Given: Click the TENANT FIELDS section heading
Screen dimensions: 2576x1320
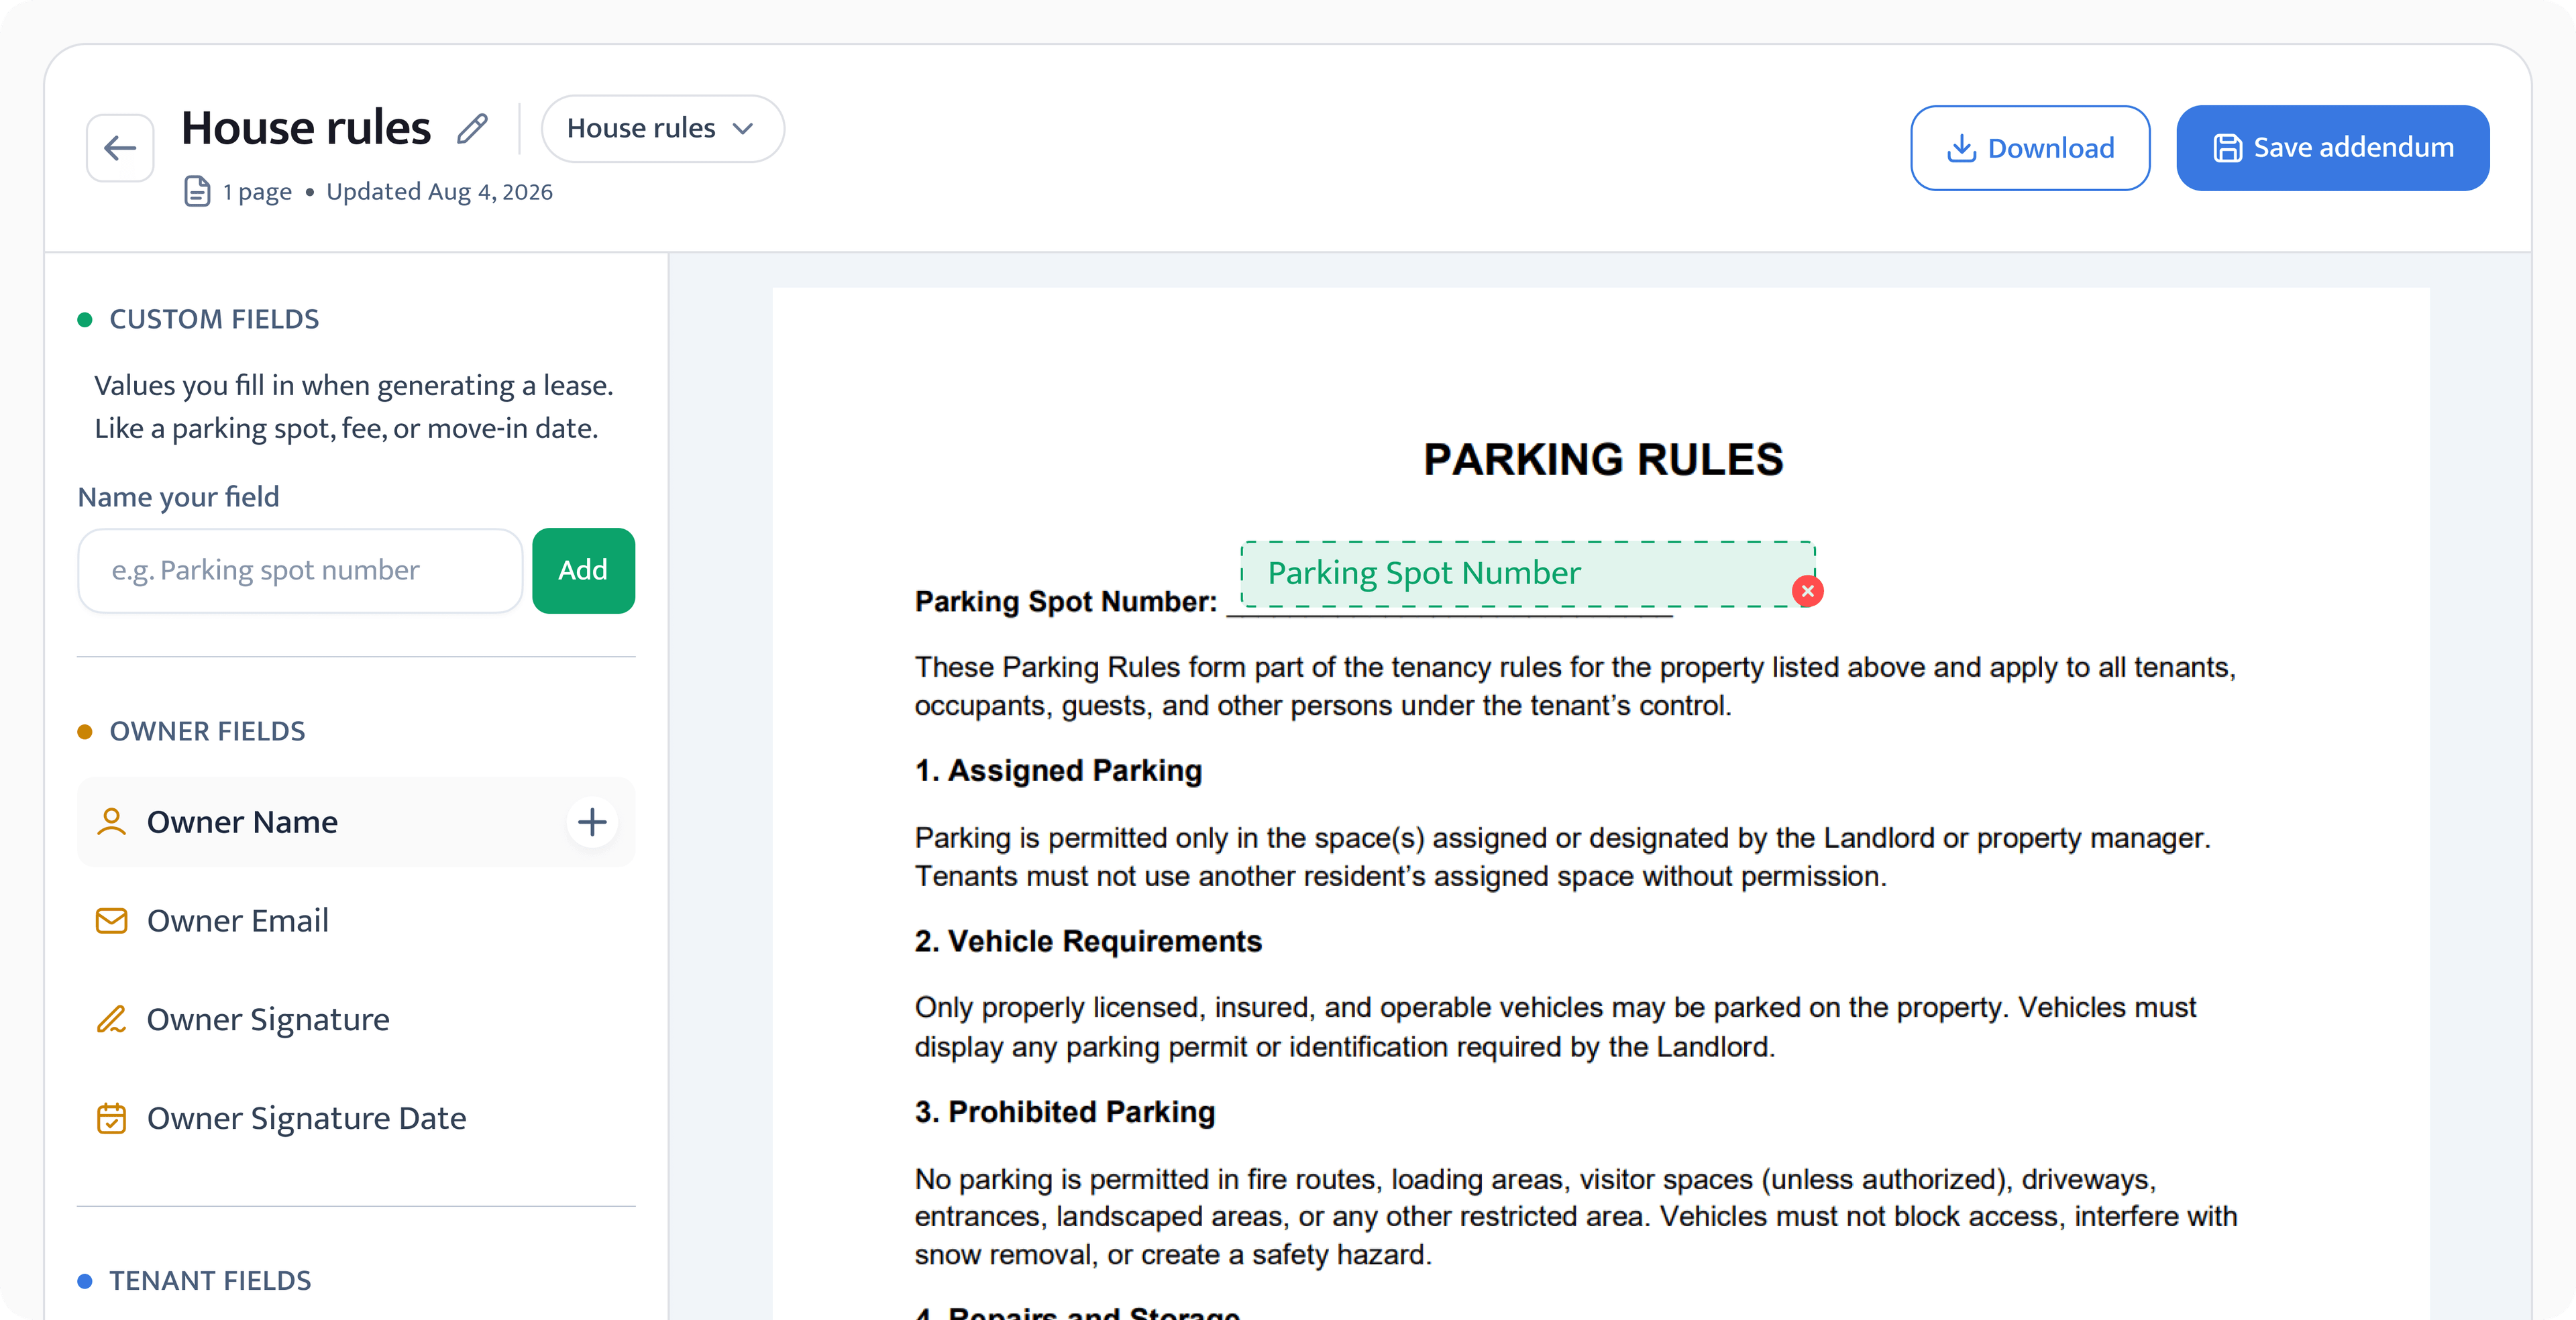Looking at the screenshot, I should tap(210, 1280).
